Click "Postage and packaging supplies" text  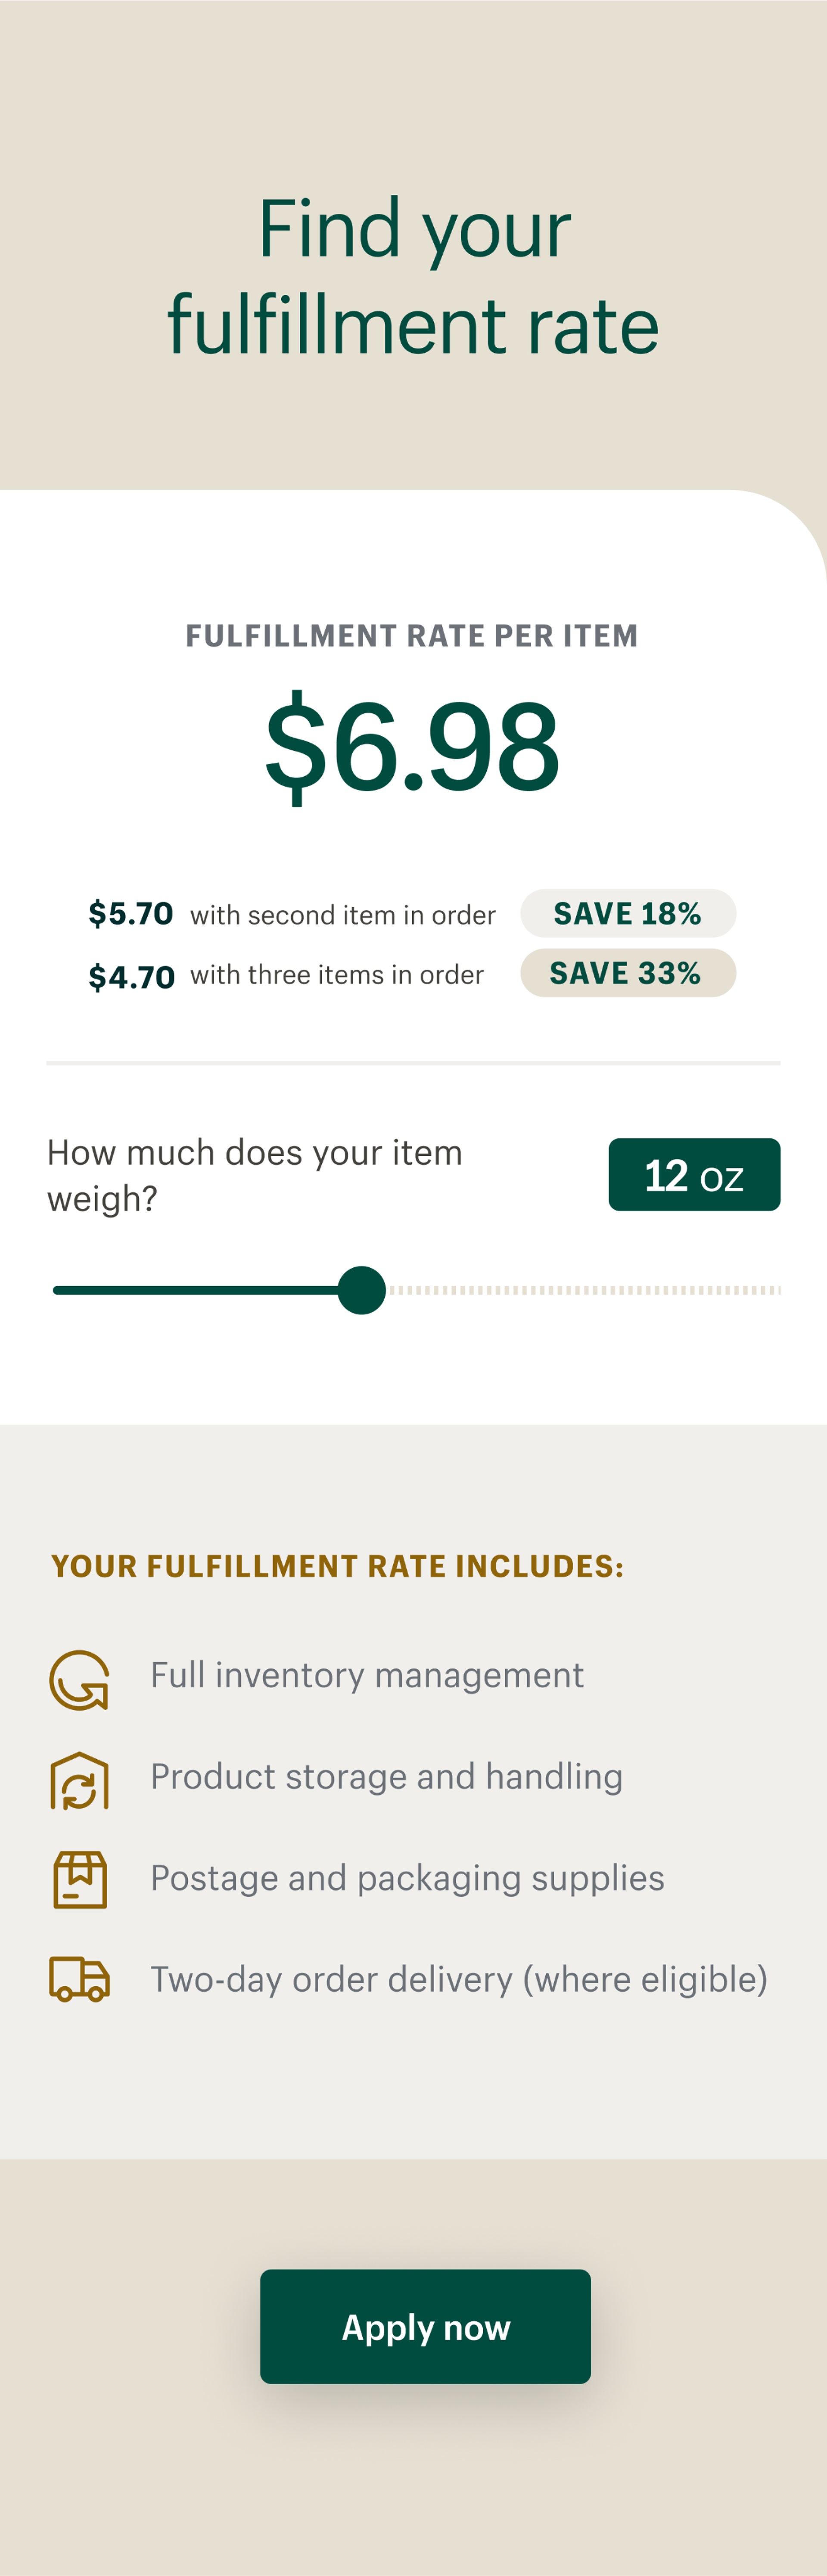click(407, 1877)
